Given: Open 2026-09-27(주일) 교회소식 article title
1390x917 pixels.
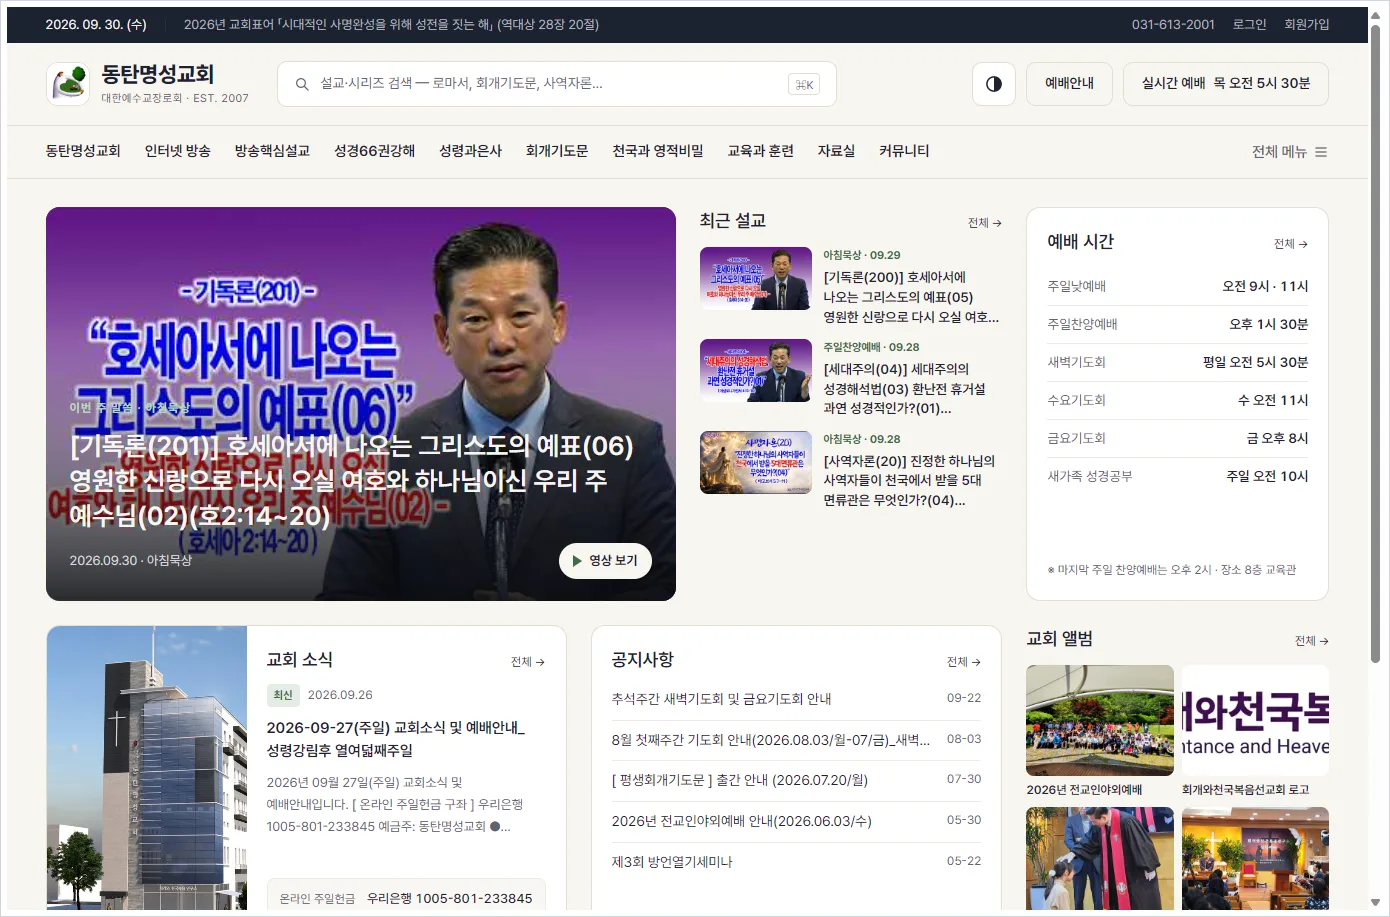Looking at the screenshot, I should click(396, 739).
